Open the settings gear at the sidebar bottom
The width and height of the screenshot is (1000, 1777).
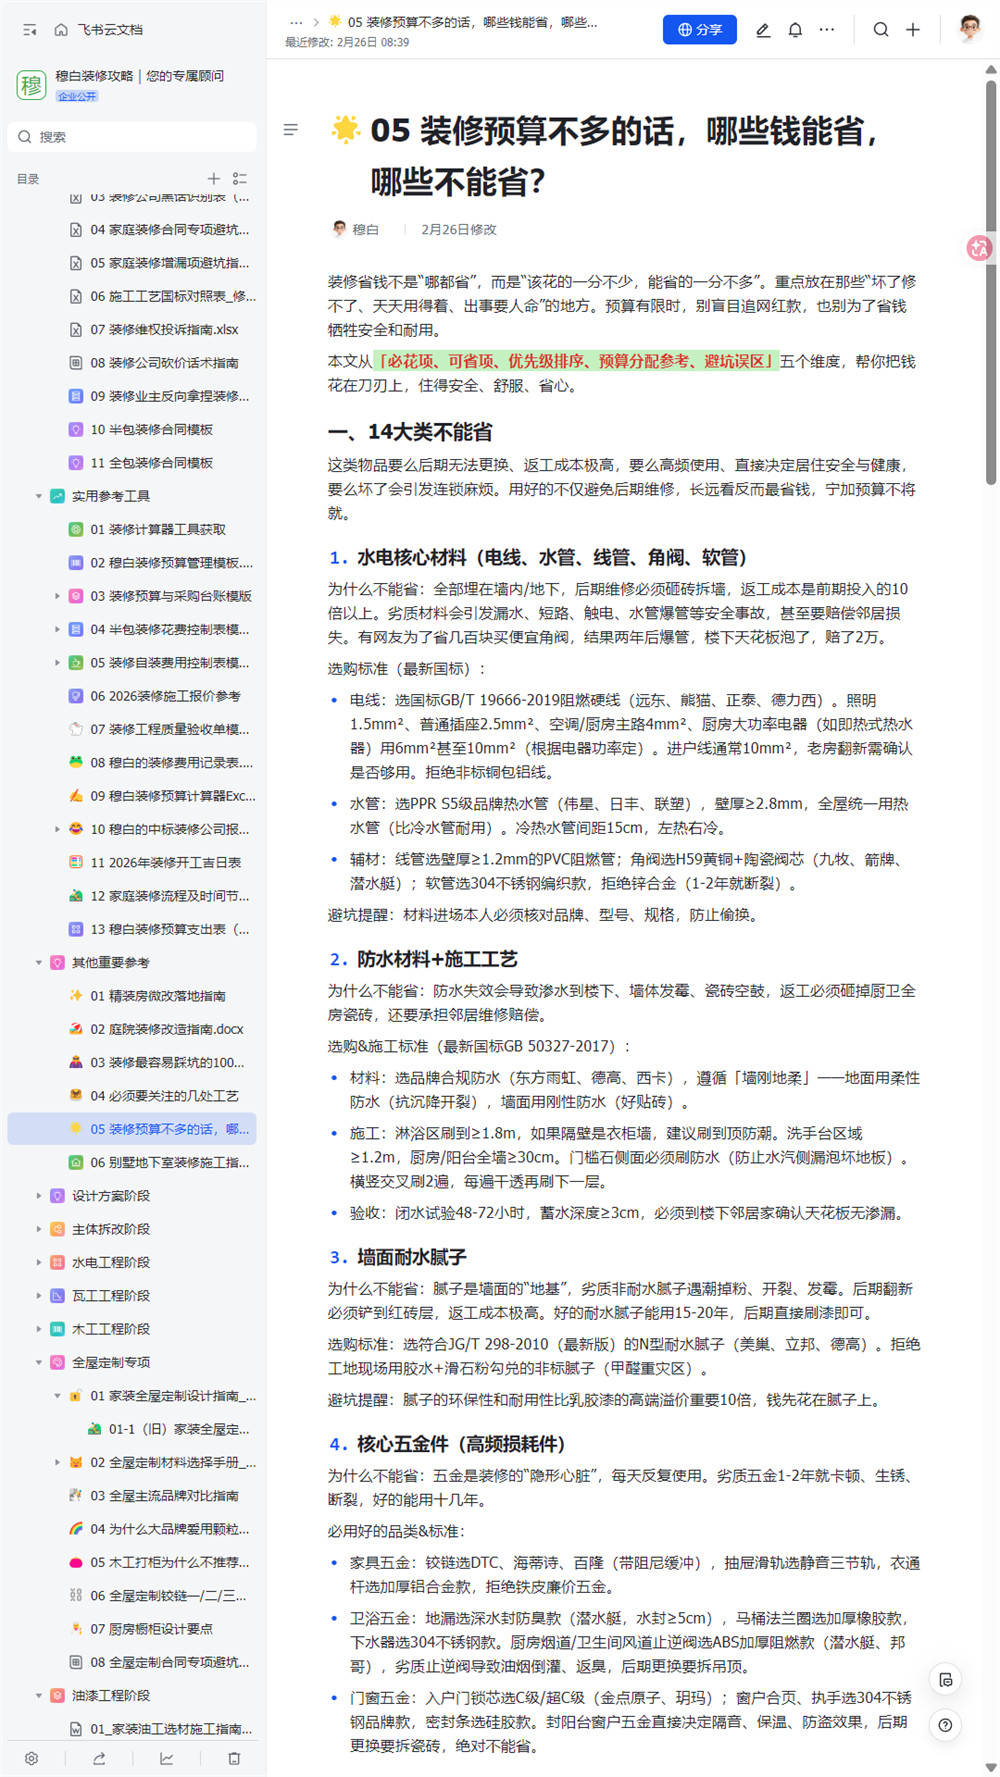[32, 1758]
